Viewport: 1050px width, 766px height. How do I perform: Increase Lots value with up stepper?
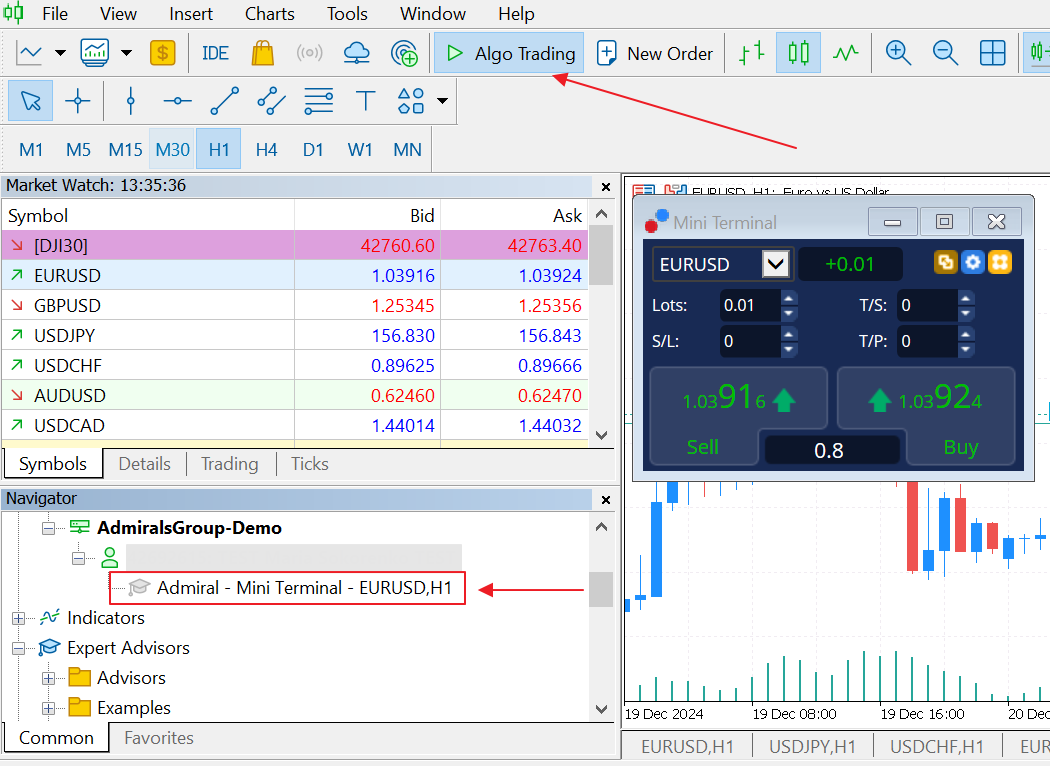coord(789,298)
